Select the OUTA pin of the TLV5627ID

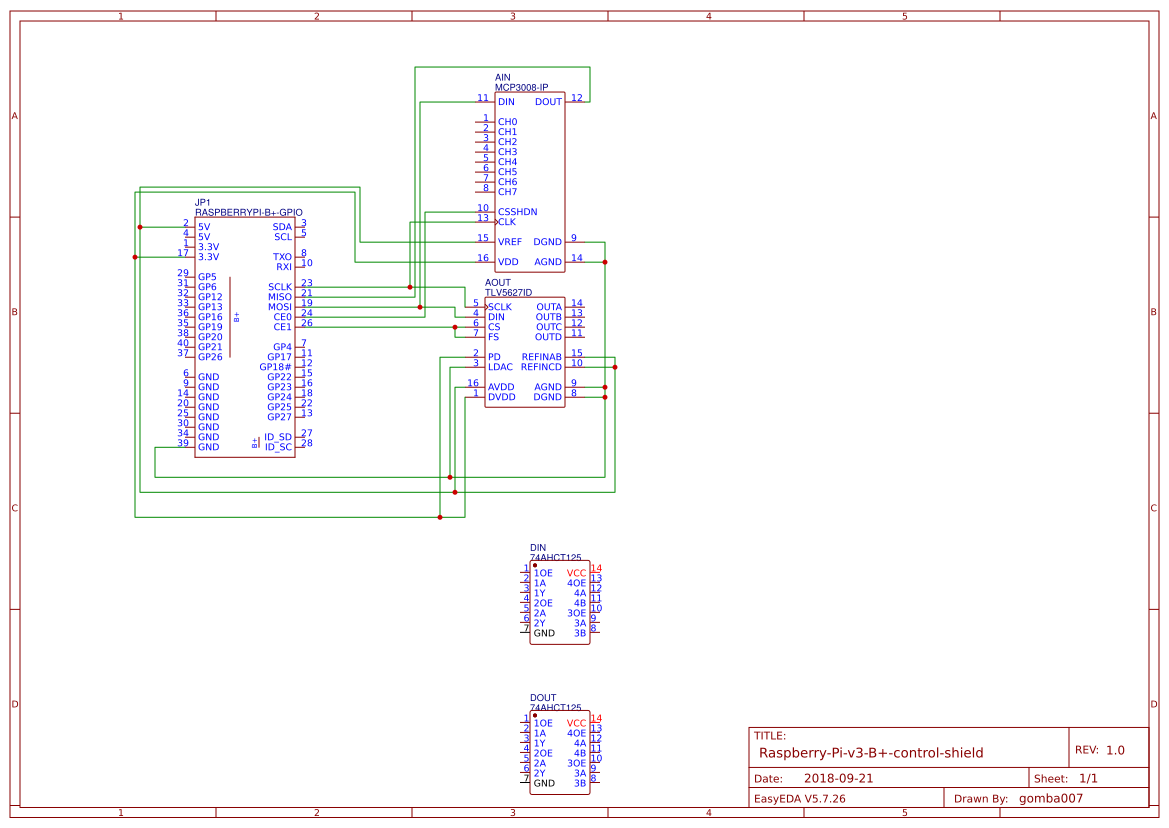click(549, 307)
